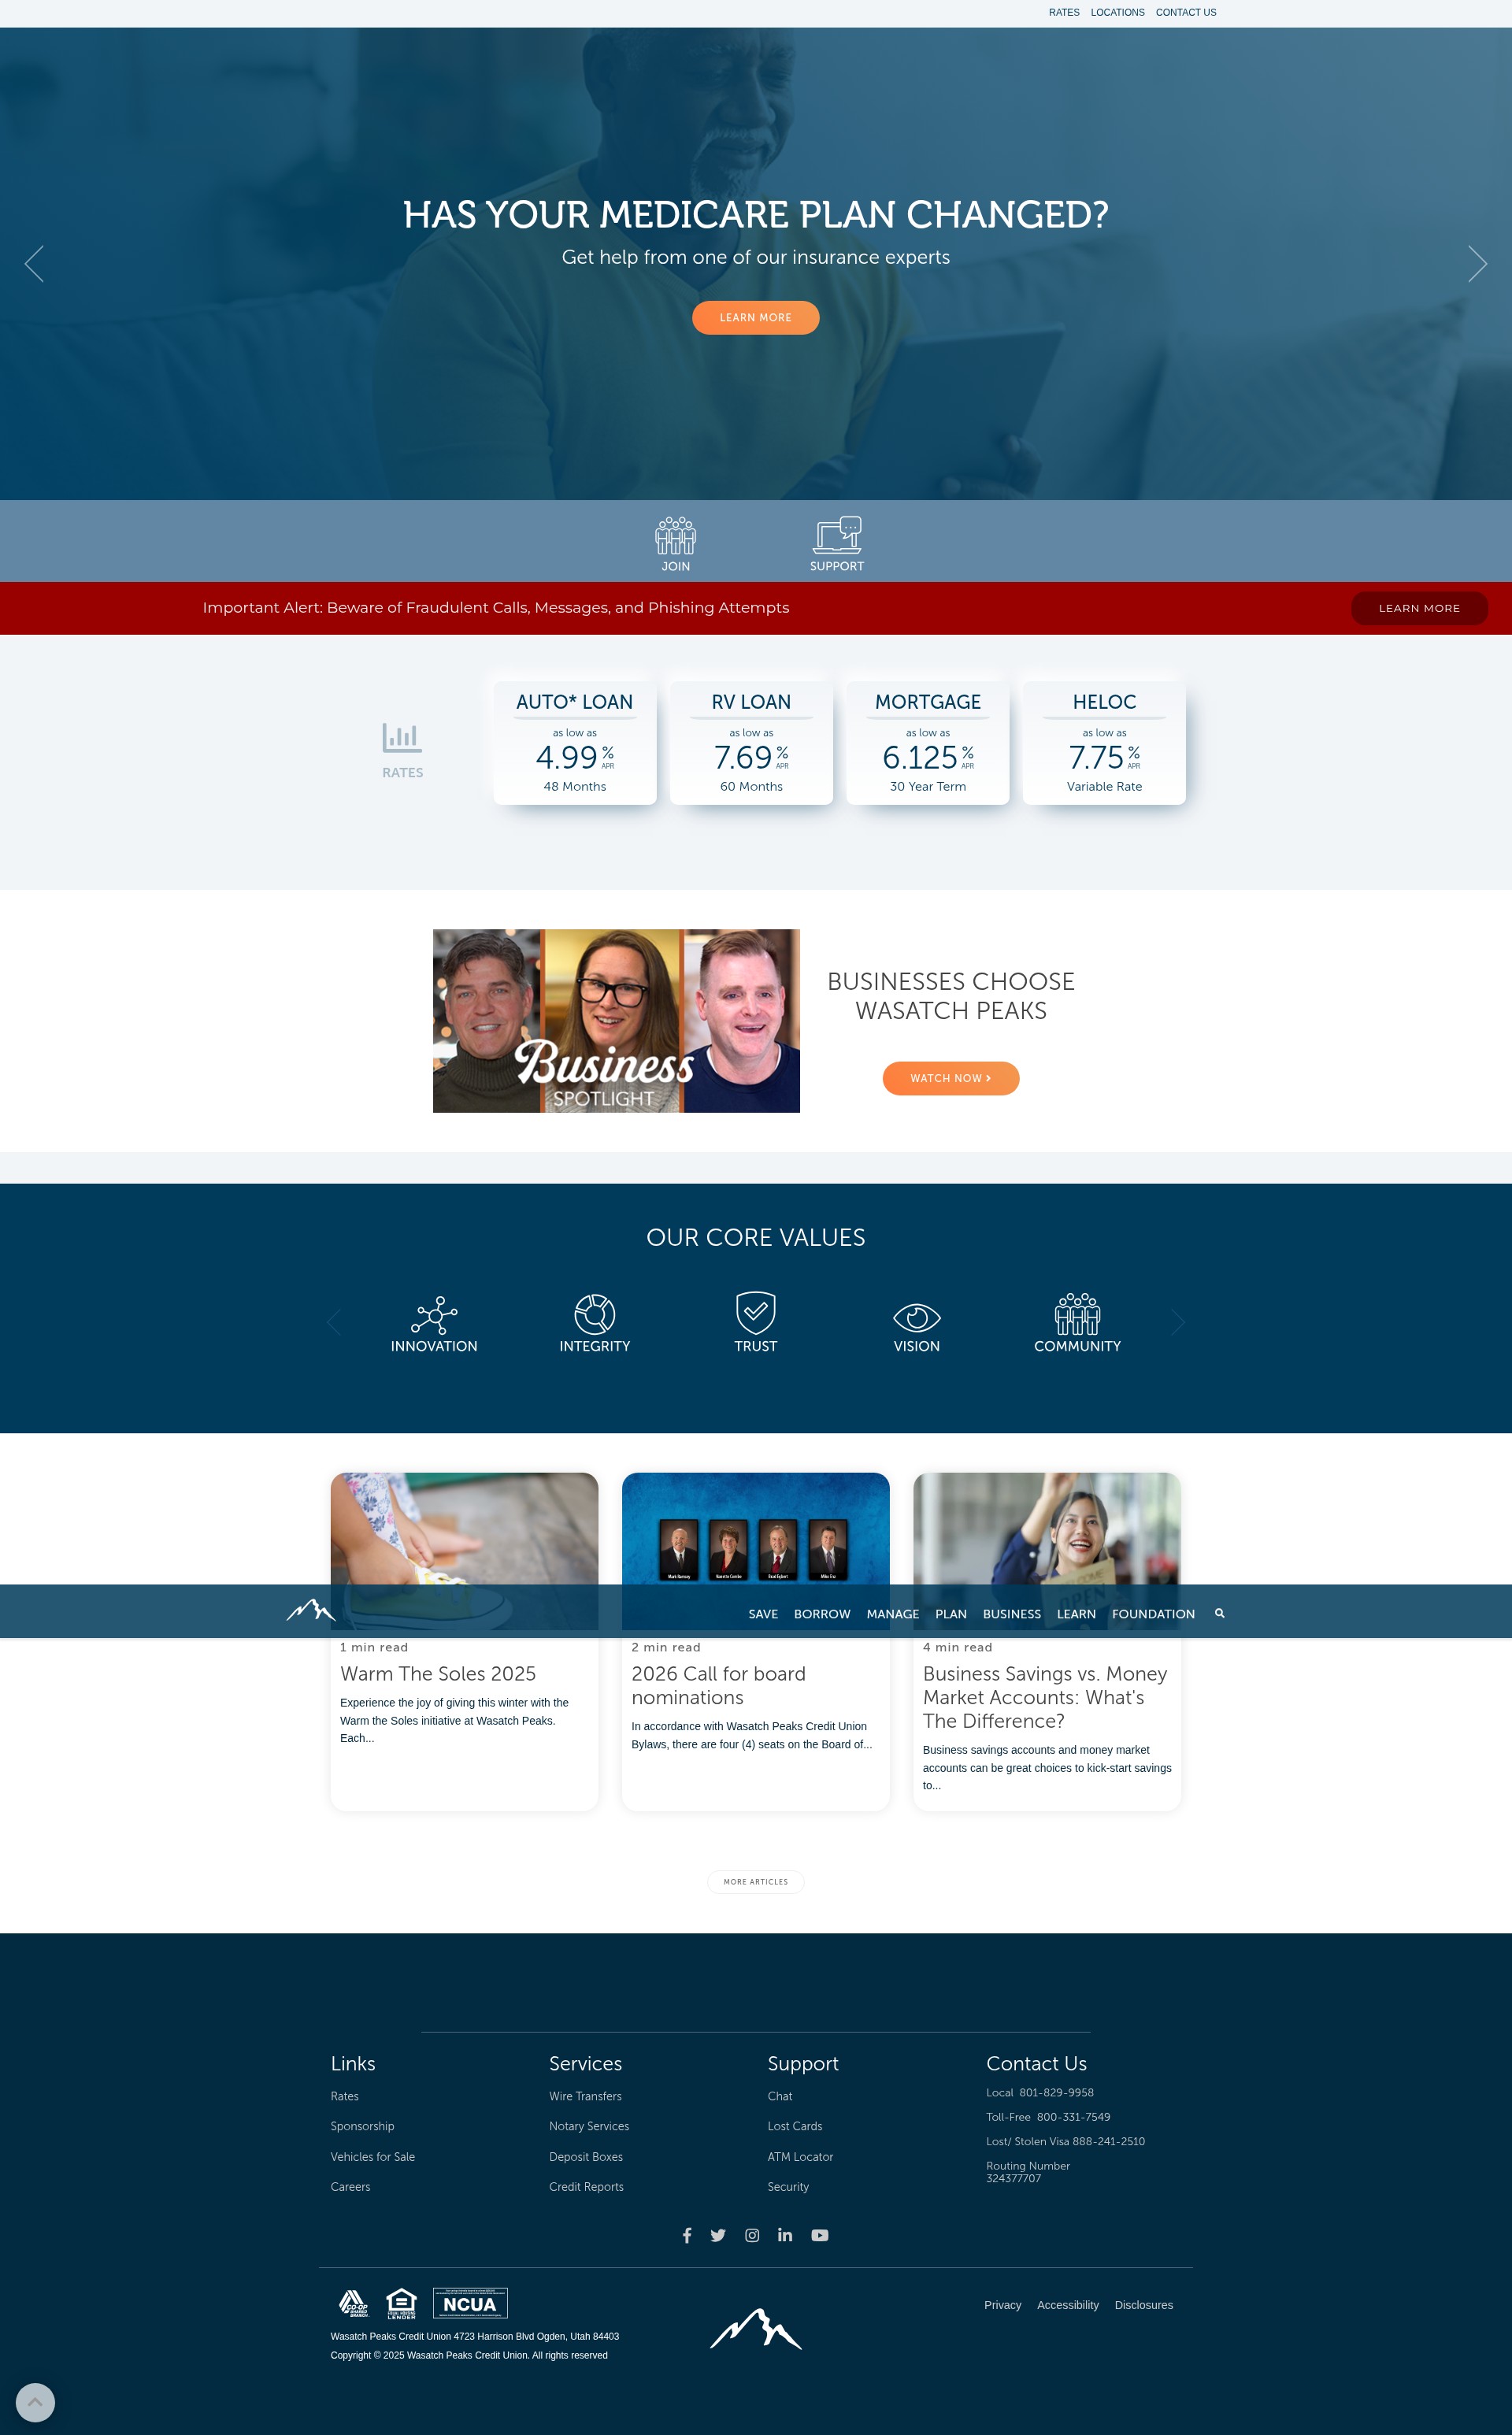This screenshot has width=1512, height=2435.
Task: Click the NCUA logo badge
Action: click(470, 2303)
